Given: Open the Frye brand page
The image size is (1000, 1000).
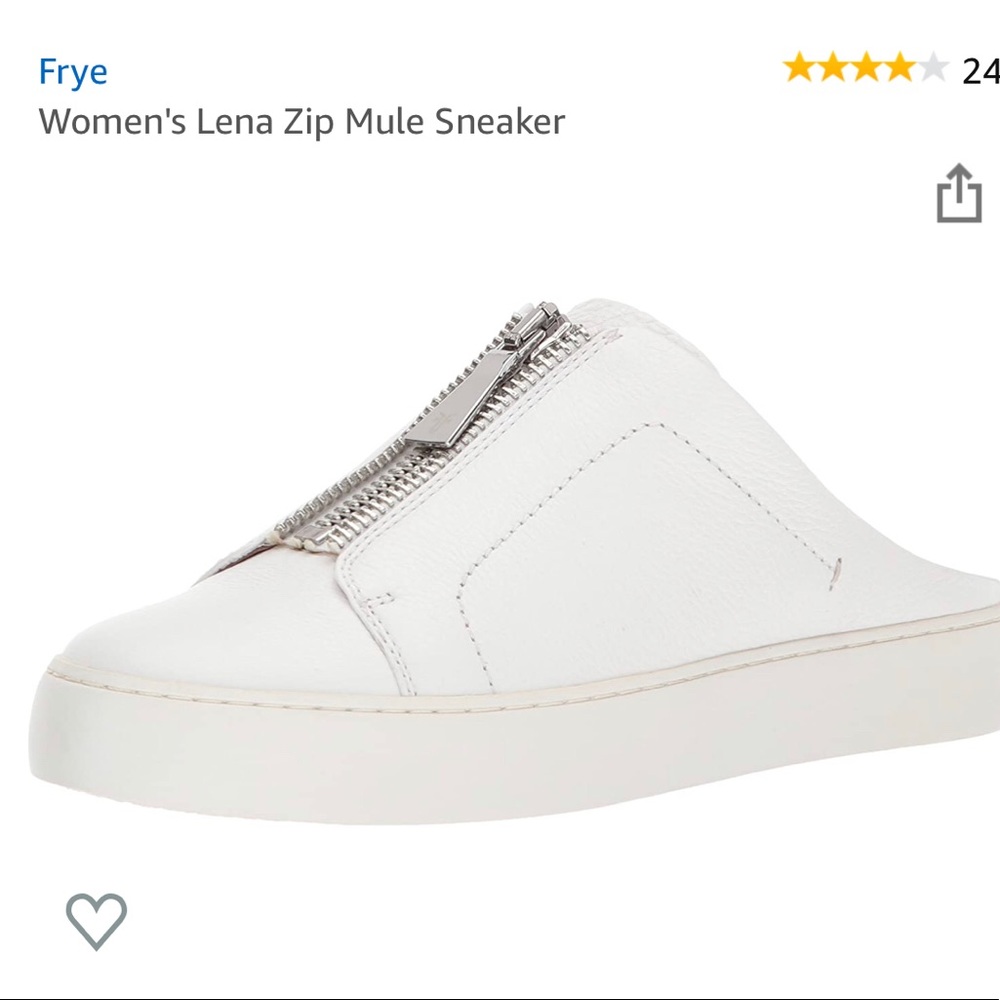Looking at the screenshot, I should pos(71,70).
